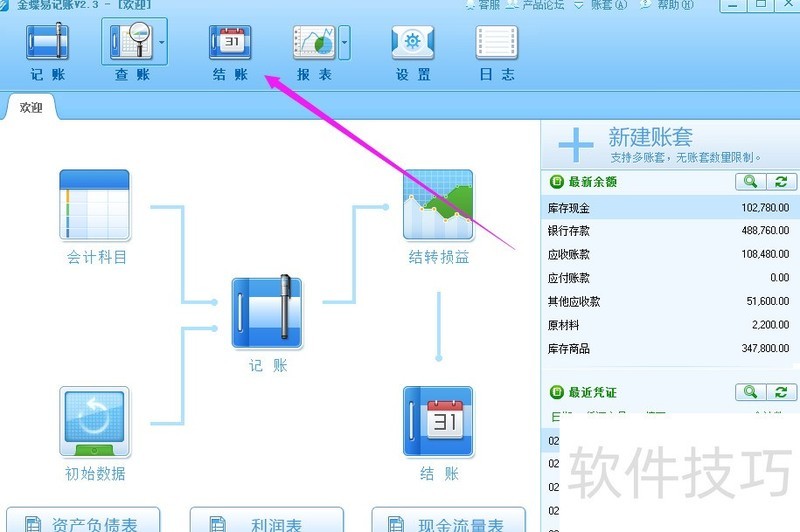Select the 应收账款 balance row
The height and width of the screenshot is (532, 800).
[670, 254]
